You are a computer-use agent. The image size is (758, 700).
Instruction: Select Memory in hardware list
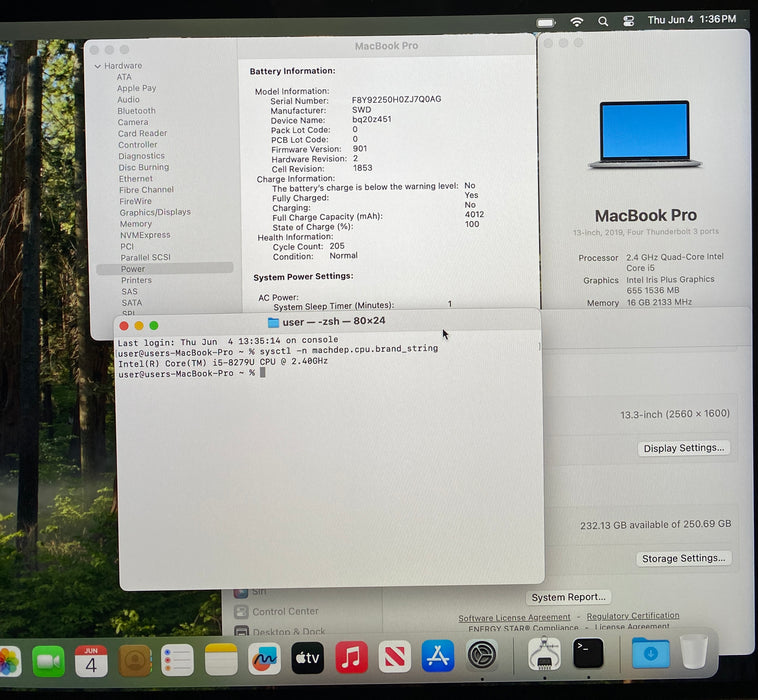pyautogui.click(x=136, y=224)
